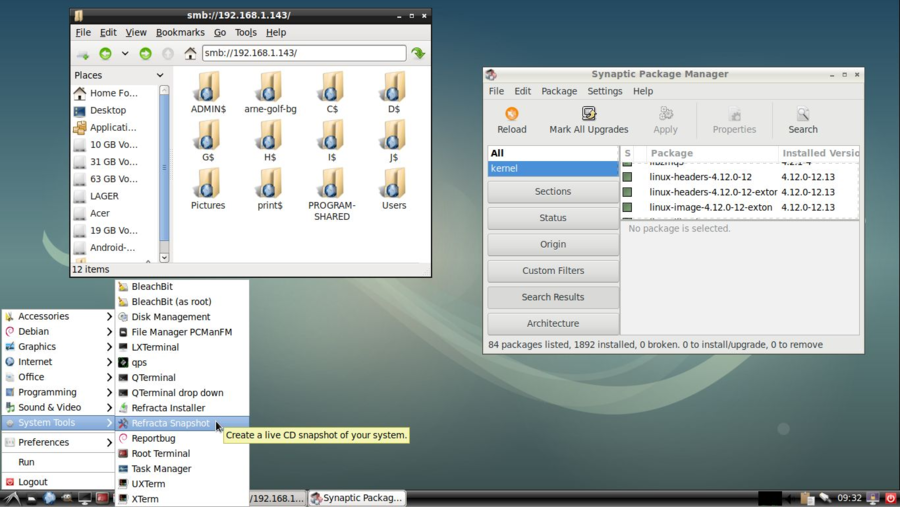Click Logout in the start menu

58,482
